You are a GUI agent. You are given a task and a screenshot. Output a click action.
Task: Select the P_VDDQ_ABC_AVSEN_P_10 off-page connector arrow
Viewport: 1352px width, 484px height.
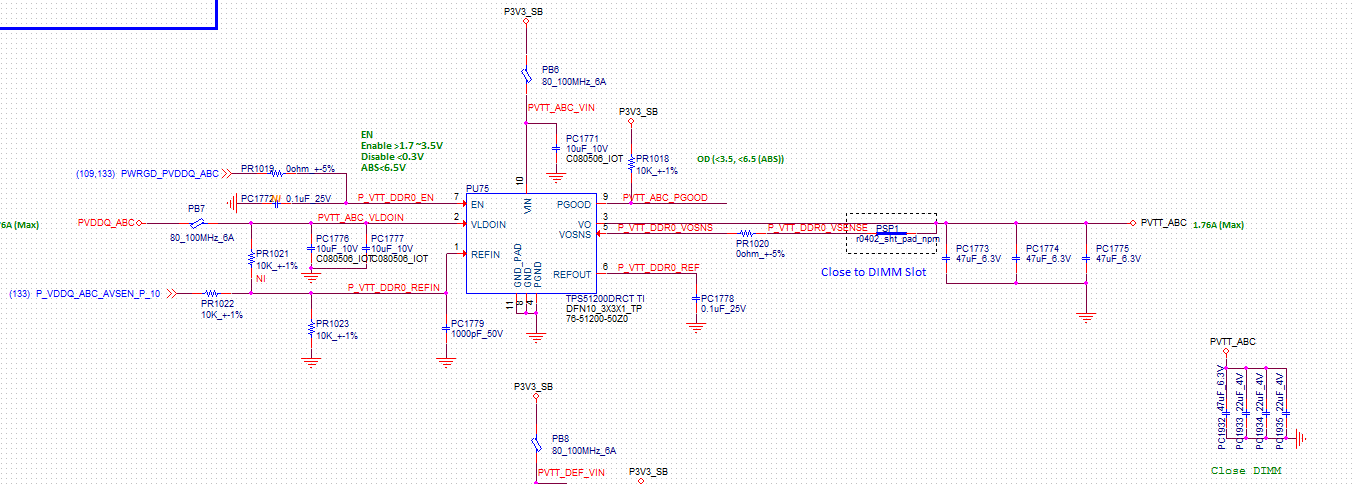171,294
